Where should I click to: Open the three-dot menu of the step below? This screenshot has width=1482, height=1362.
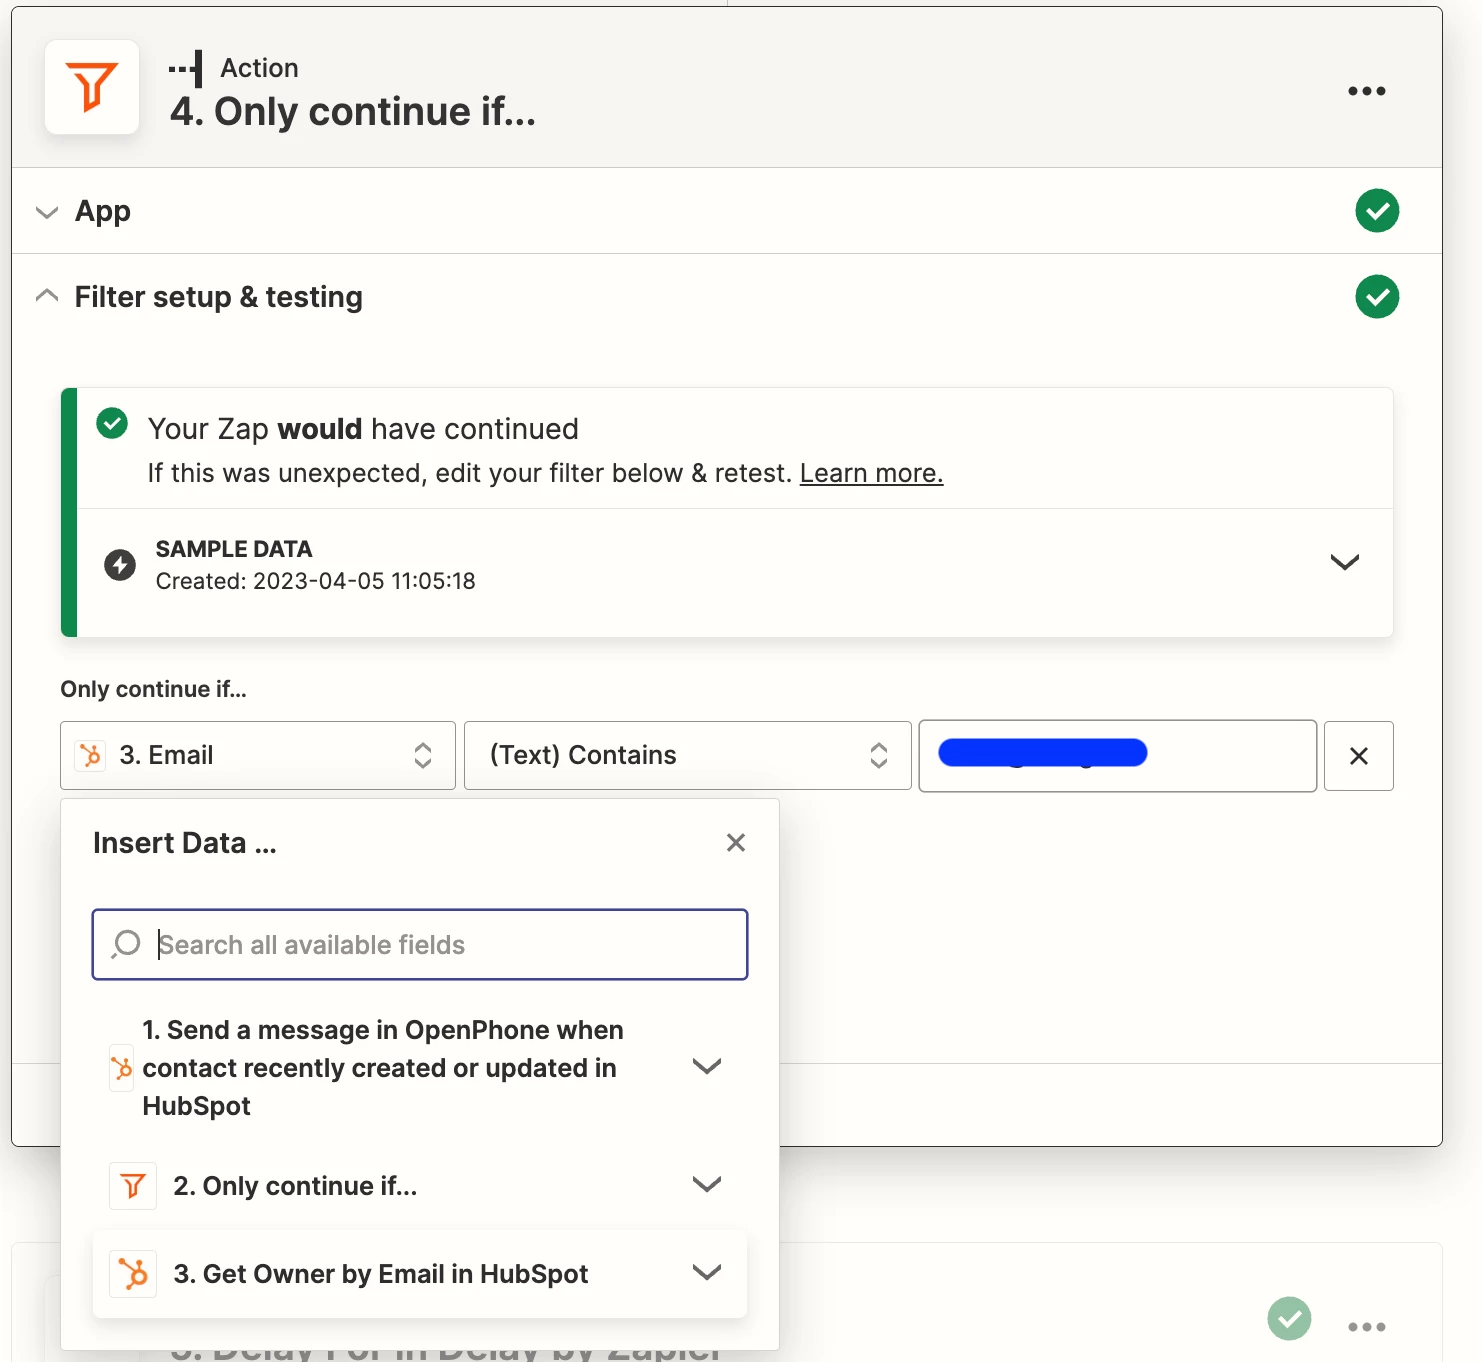pos(1366,1327)
